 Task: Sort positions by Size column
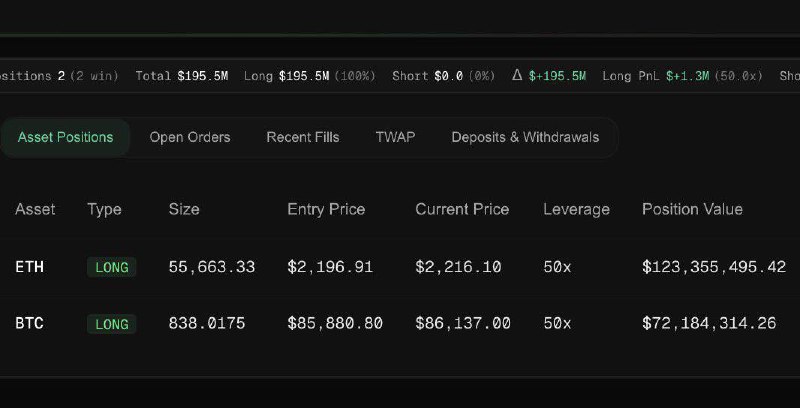[184, 209]
